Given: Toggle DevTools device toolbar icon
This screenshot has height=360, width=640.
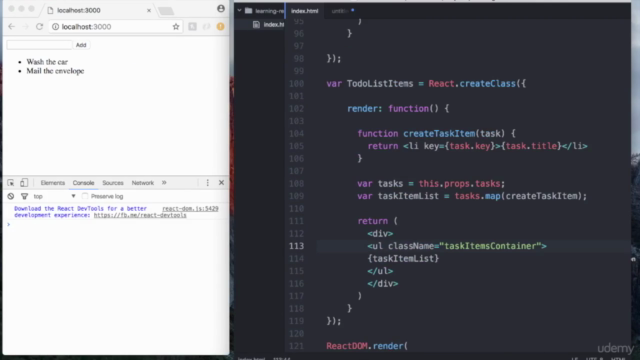Looking at the screenshot, I should point(24,183).
